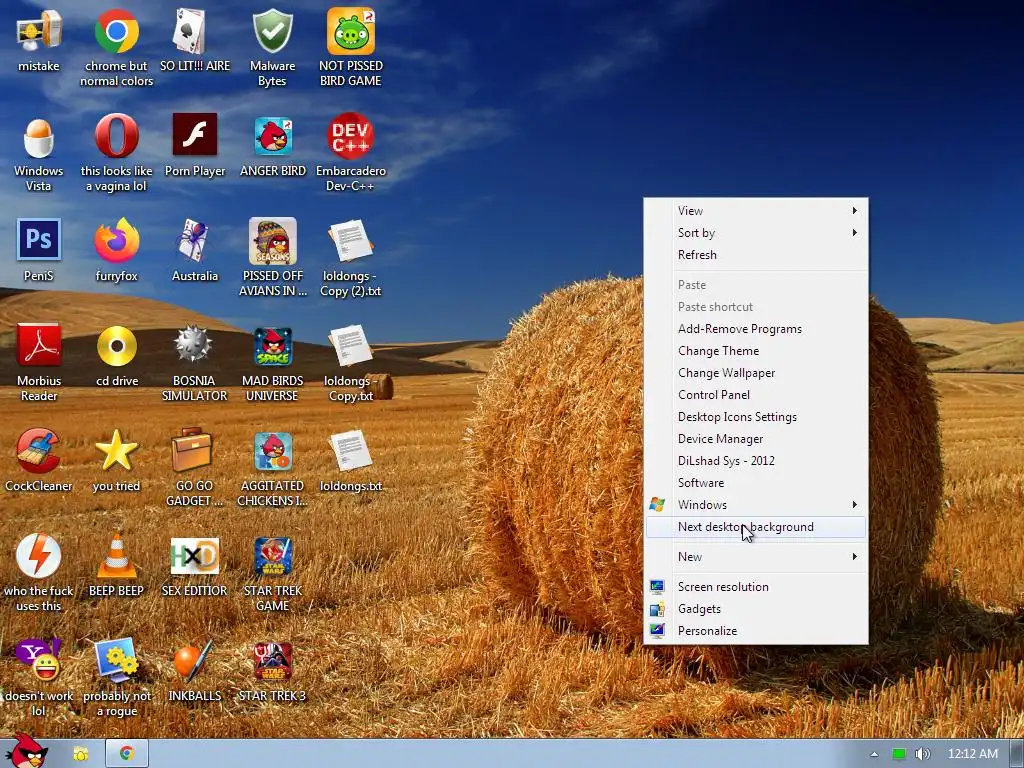Open the Malware Bytes shield icon
The height and width of the screenshot is (768, 1024).
(272, 31)
